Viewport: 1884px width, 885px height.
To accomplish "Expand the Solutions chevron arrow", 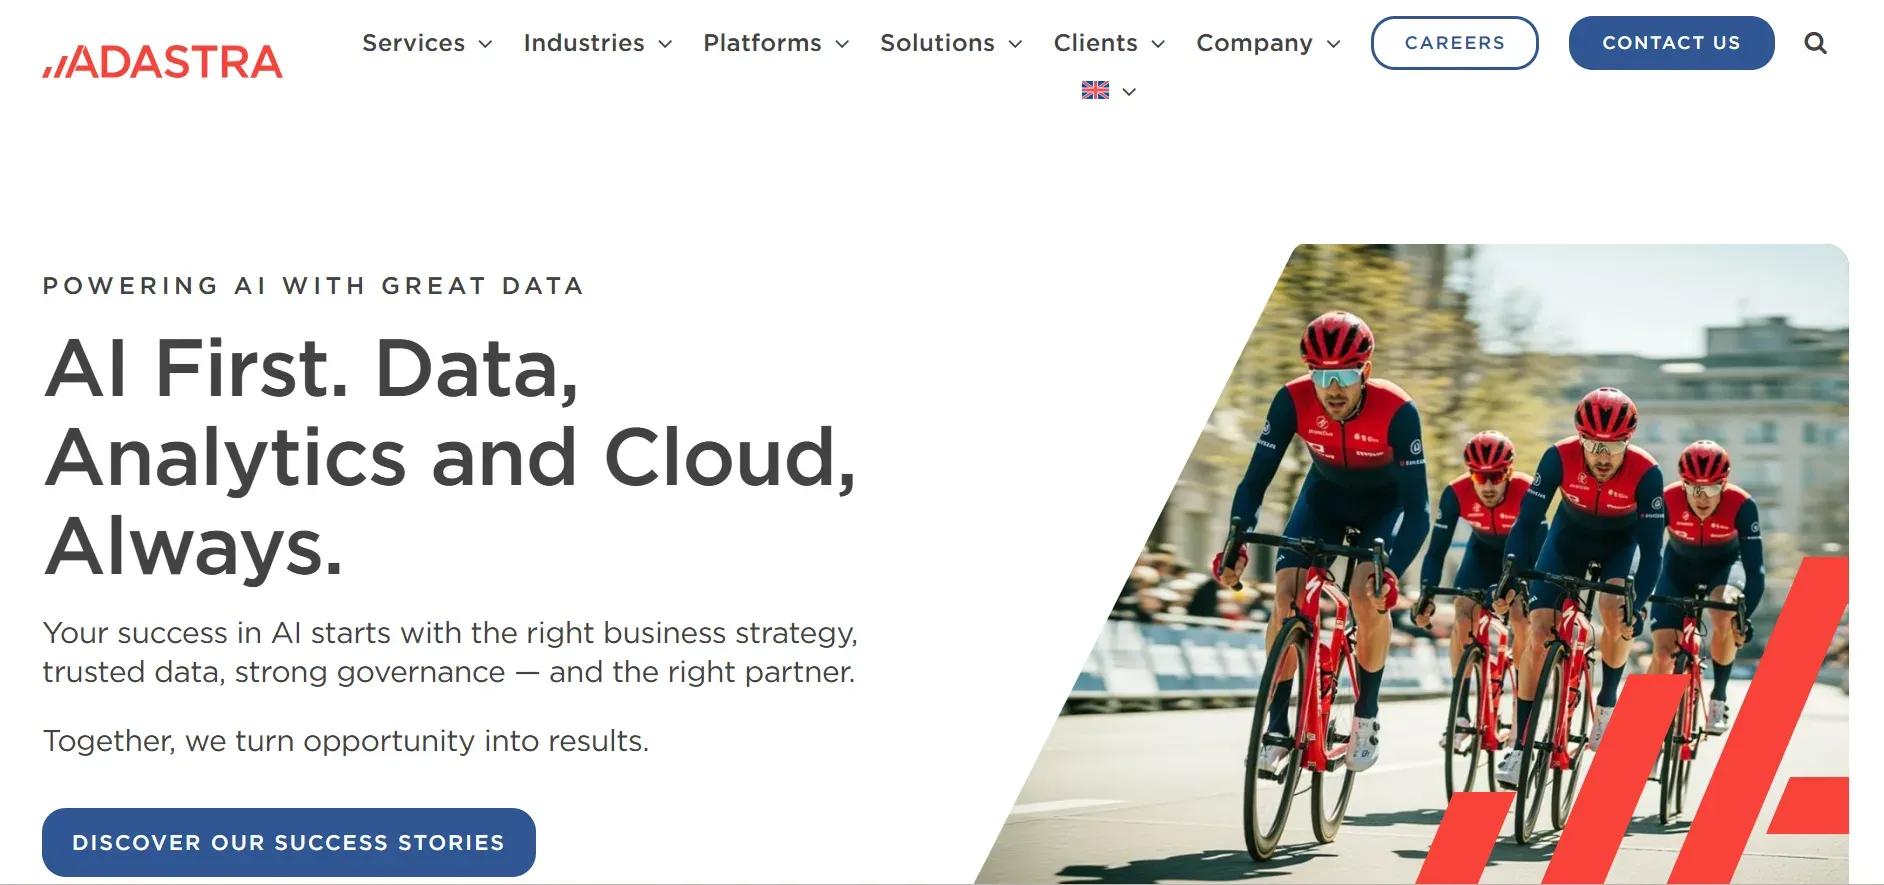I will pos(1015,44).
